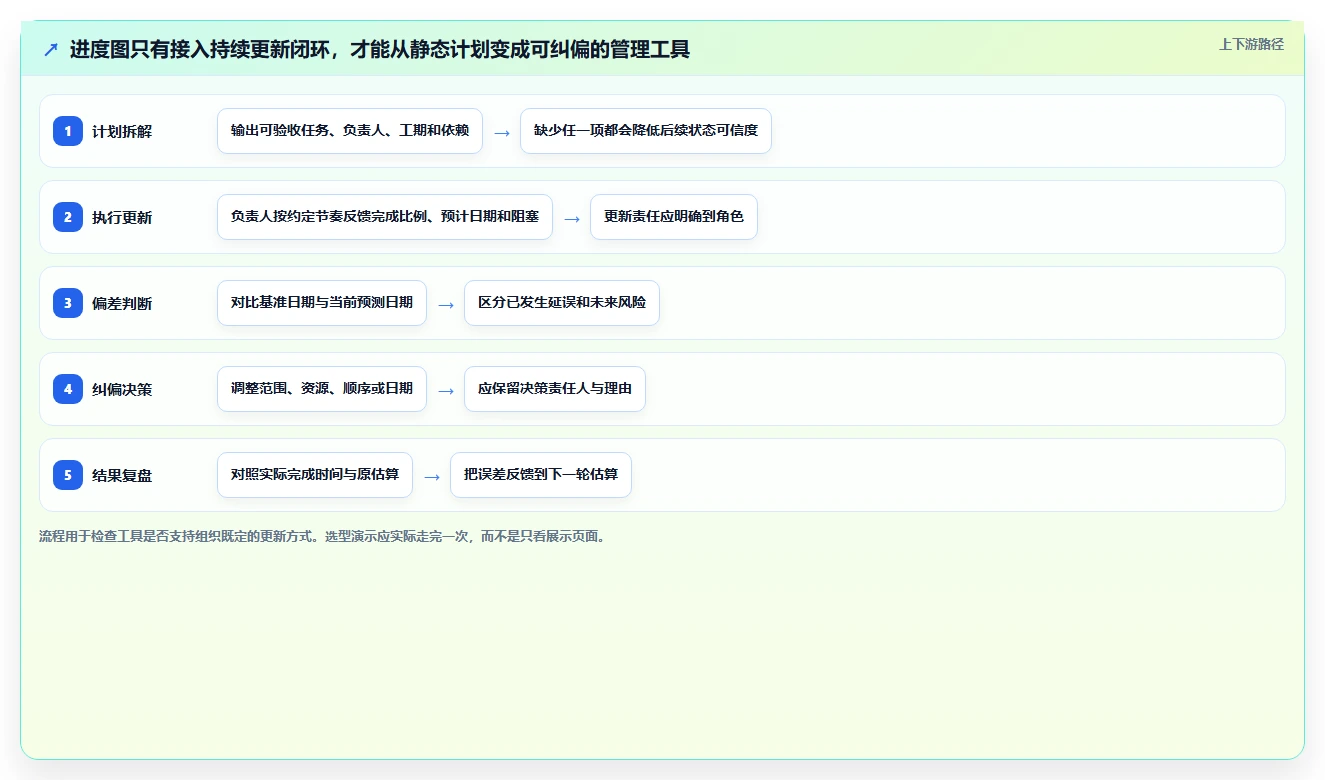Click the 偏差判断 step label
Image resolution: width=1325 pixels, height=780 pixels.
click(122, 303)
